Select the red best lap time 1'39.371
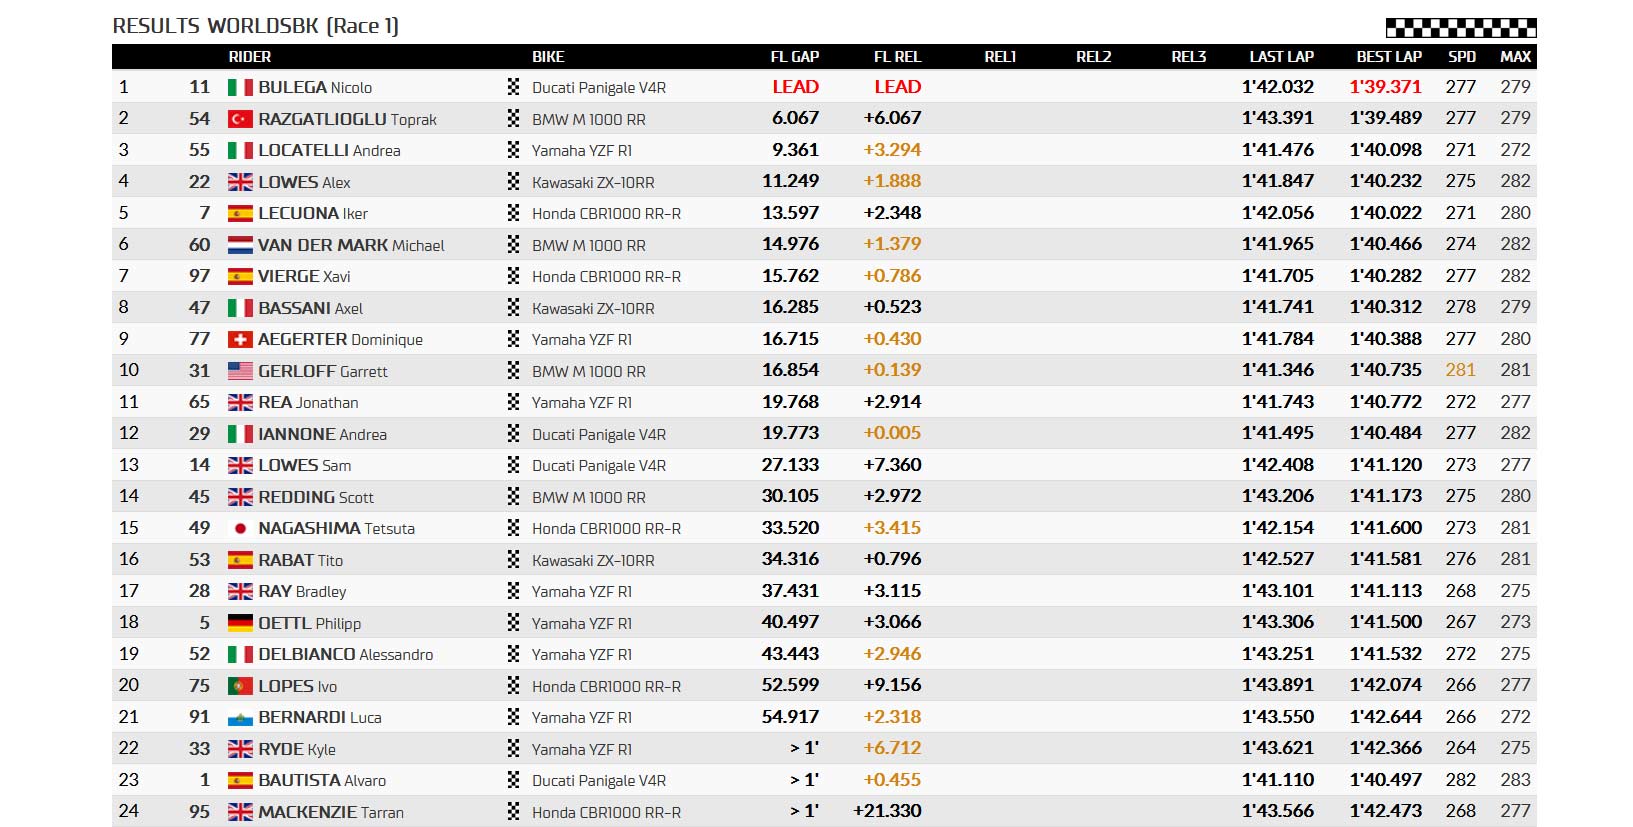The height and width of the screenshot is (827, 1633). tap(1386, 87)
